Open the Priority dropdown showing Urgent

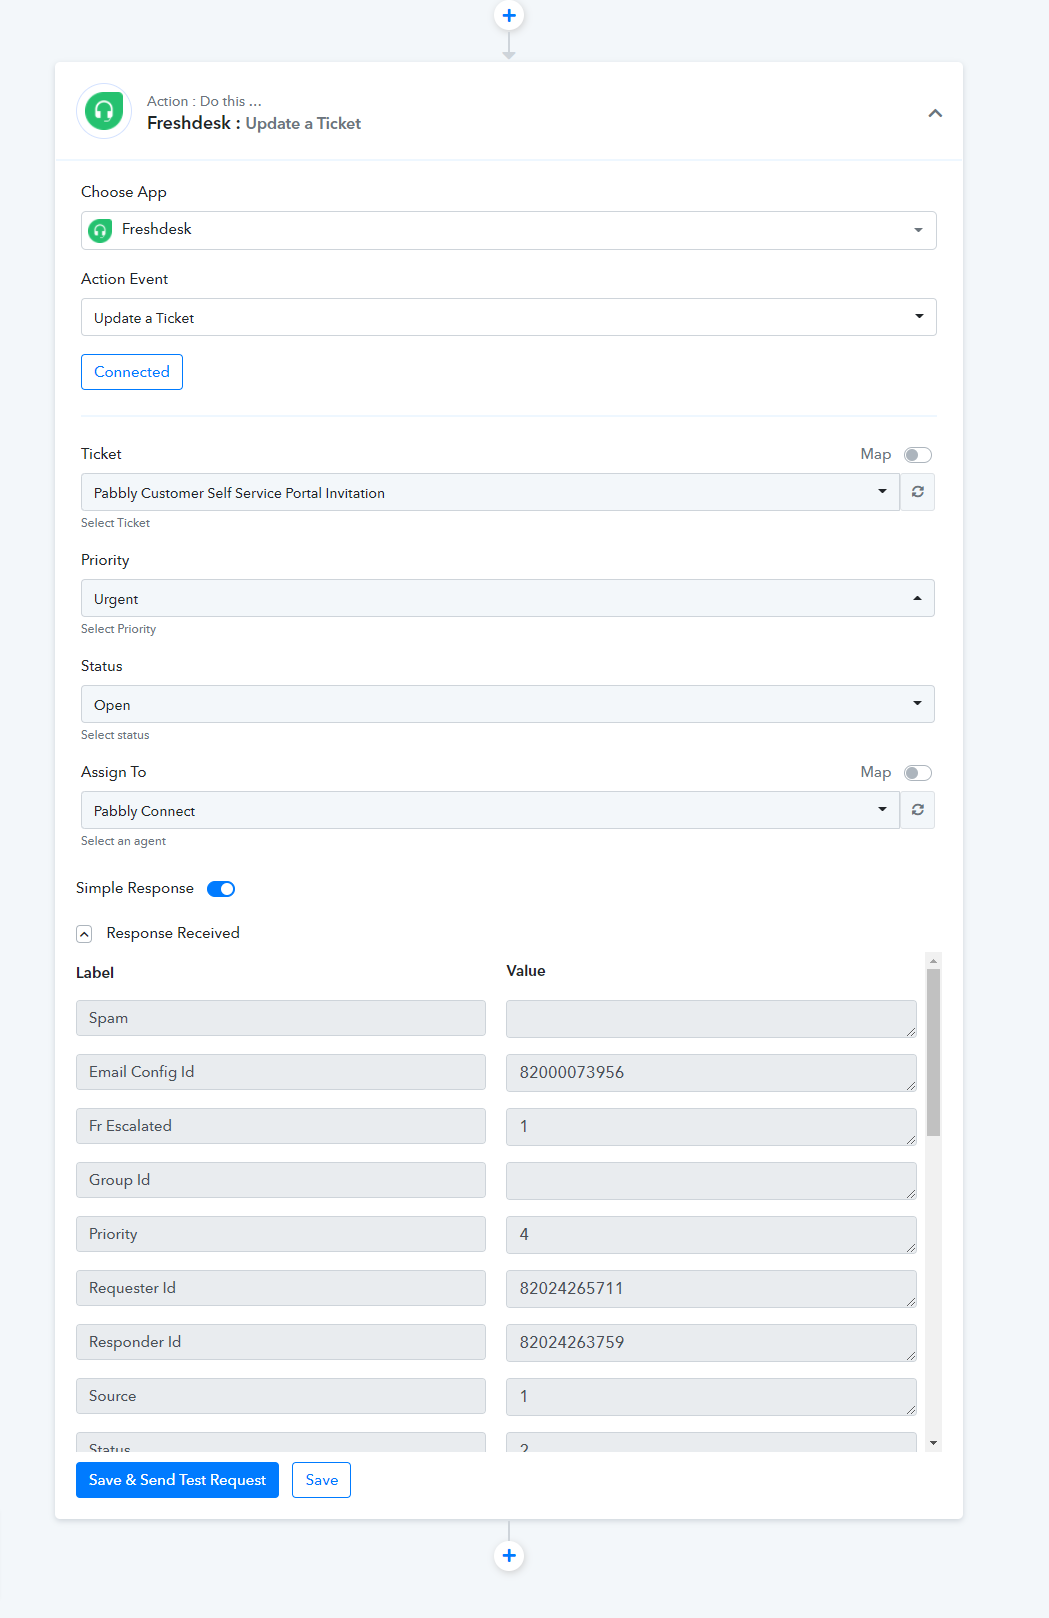pyautogui.click(x=507, y=598)
